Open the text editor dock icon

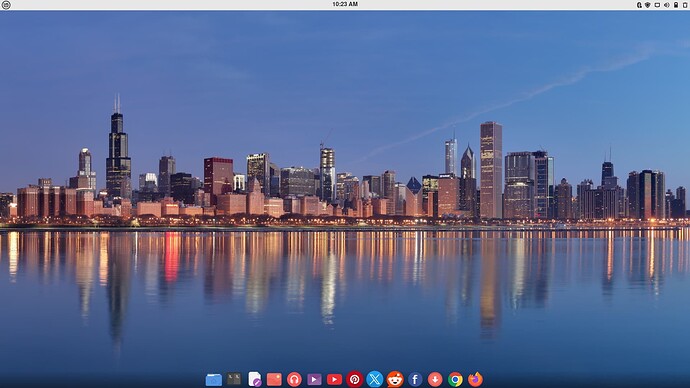tap(254, 379)
